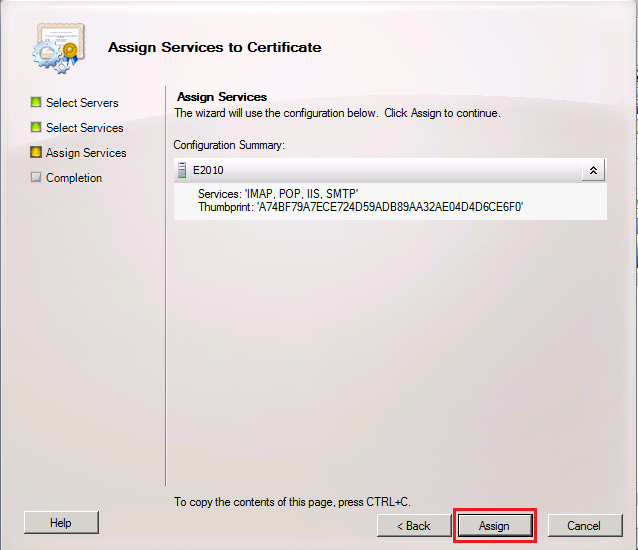The image size is (638, 550).
Task: Click the certificate Thumbprint value line
Action: point(362,207)
